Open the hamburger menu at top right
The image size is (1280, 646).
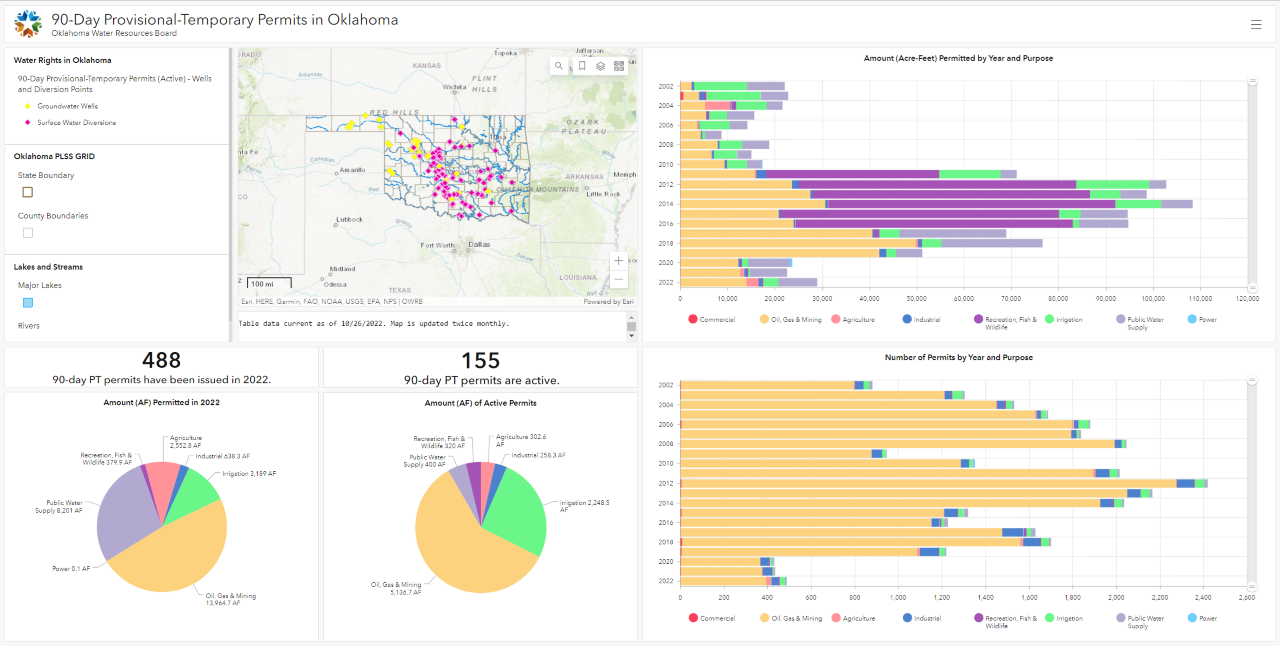[1256, 24]
